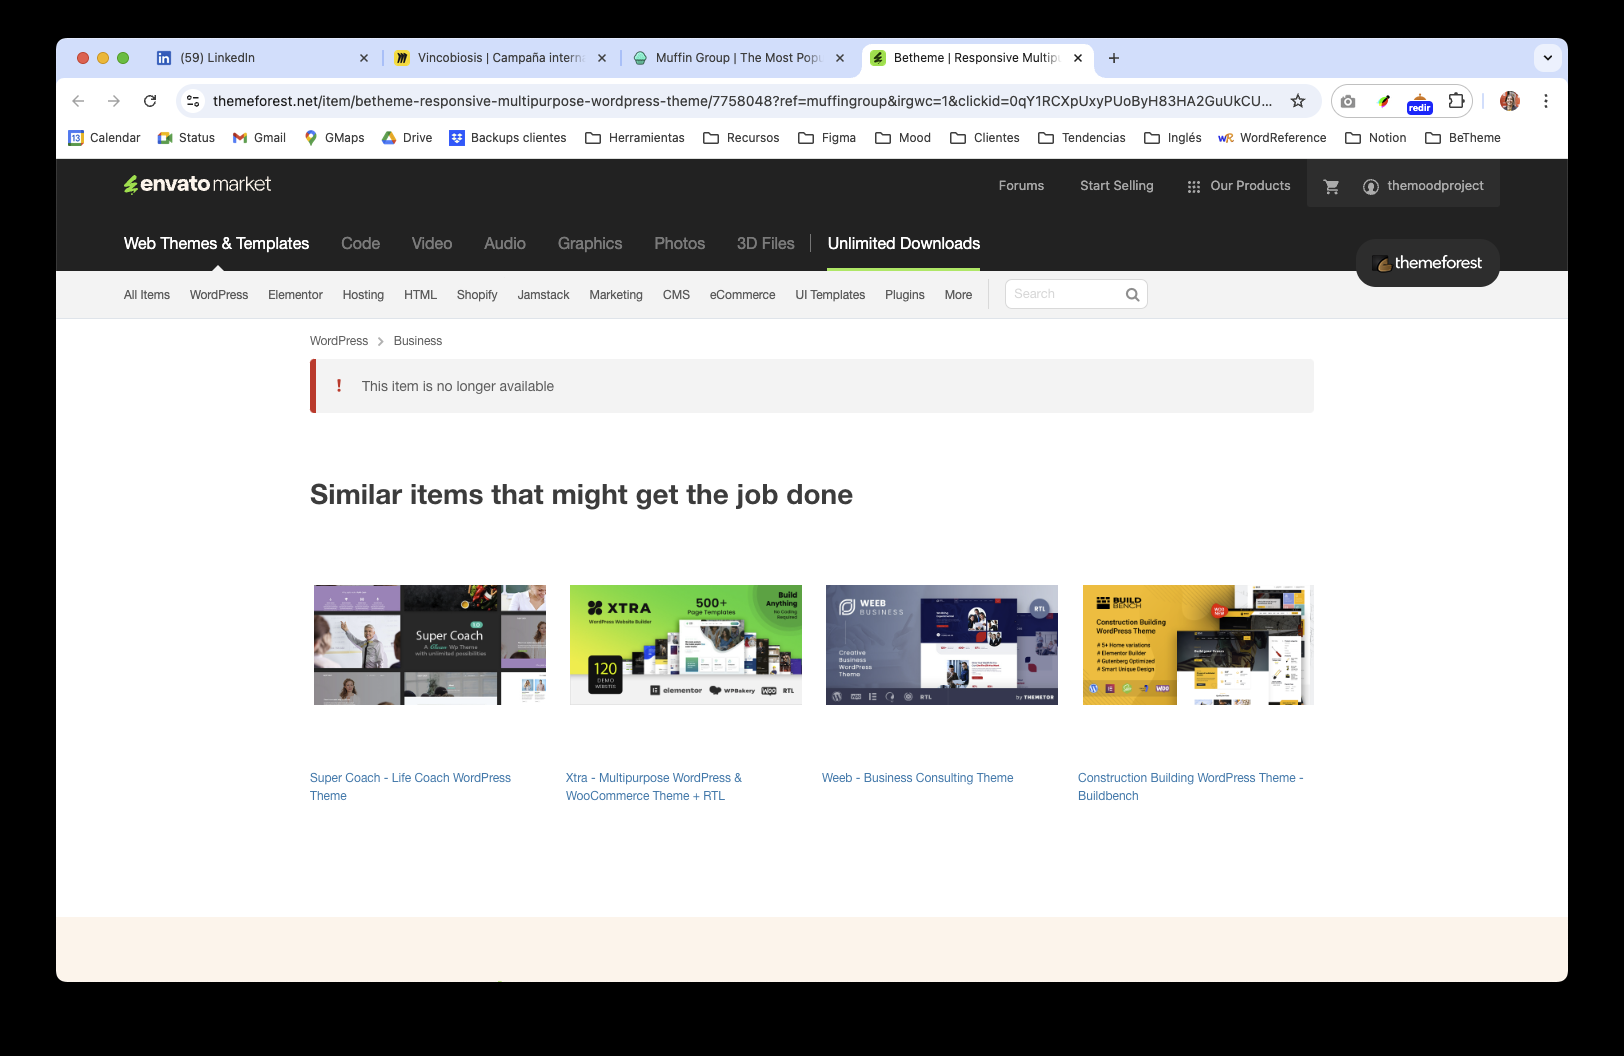Click the WordPress breadcrumb link
This screenshot has height=1056, width=1624.
(x=339, y=341)
